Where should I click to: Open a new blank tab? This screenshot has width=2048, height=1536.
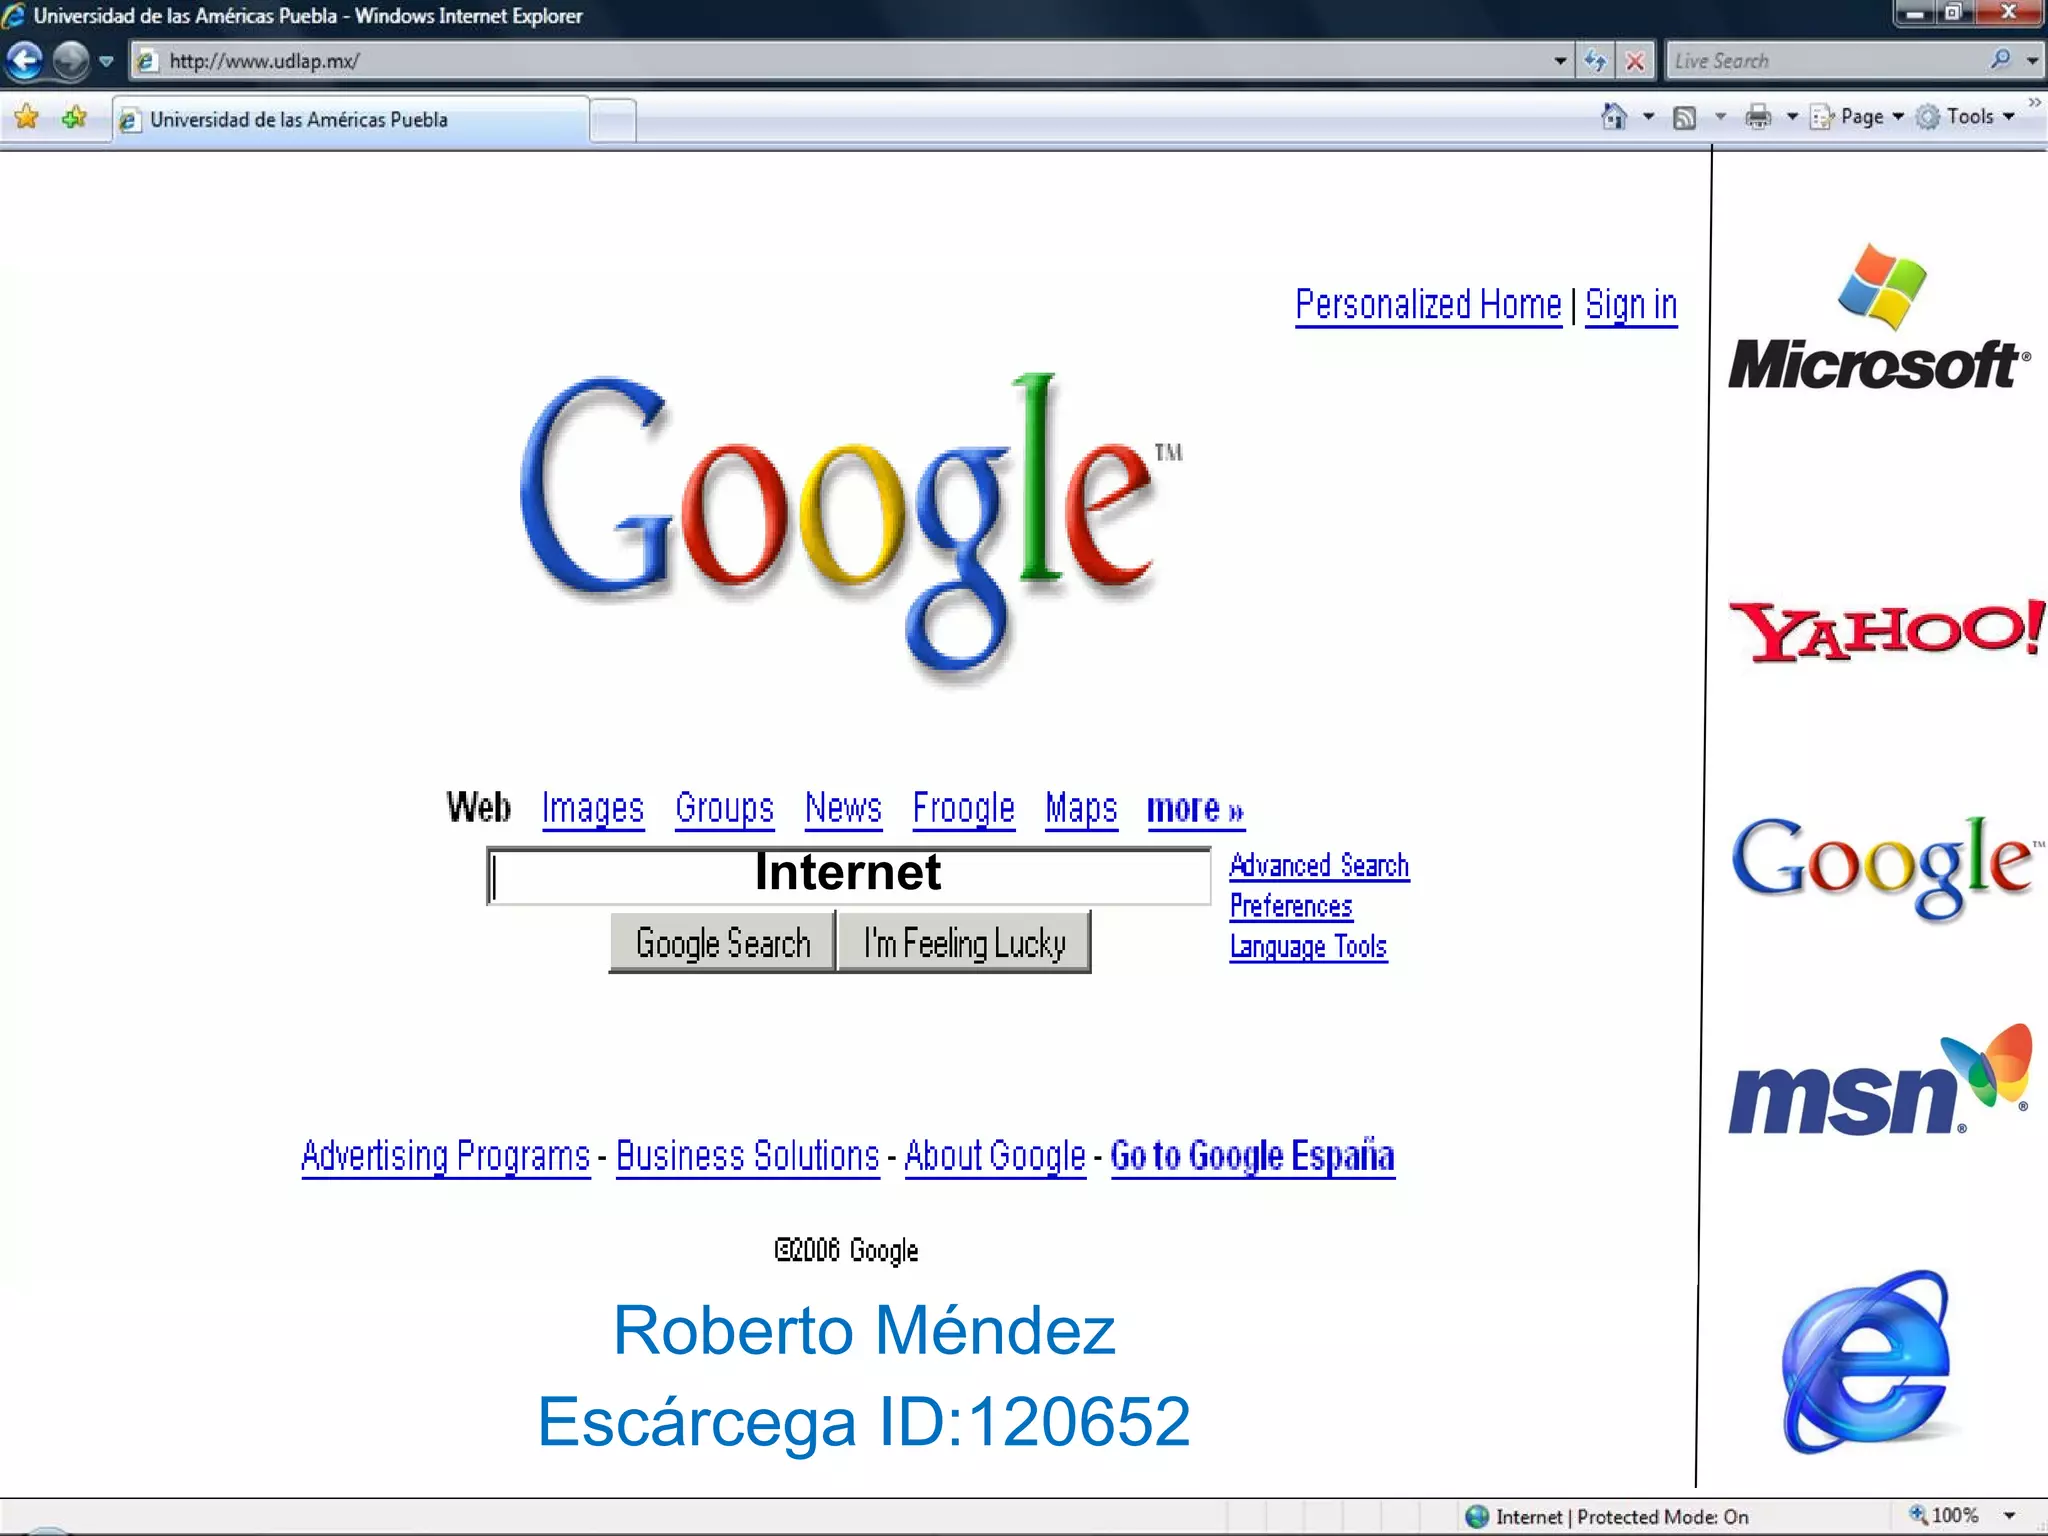613,121
